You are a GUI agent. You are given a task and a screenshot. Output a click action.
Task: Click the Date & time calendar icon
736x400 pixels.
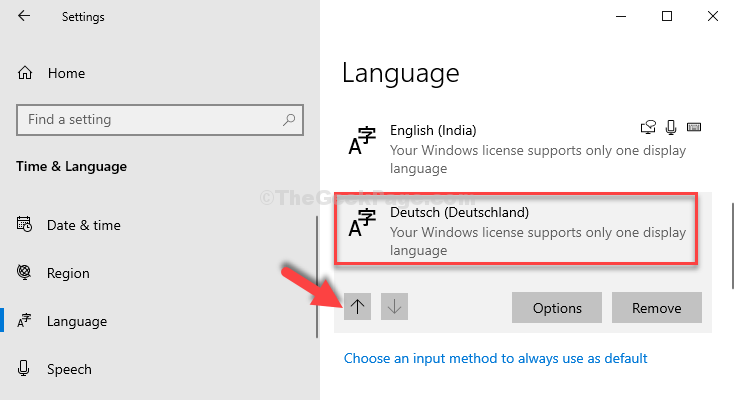[24, 224]
